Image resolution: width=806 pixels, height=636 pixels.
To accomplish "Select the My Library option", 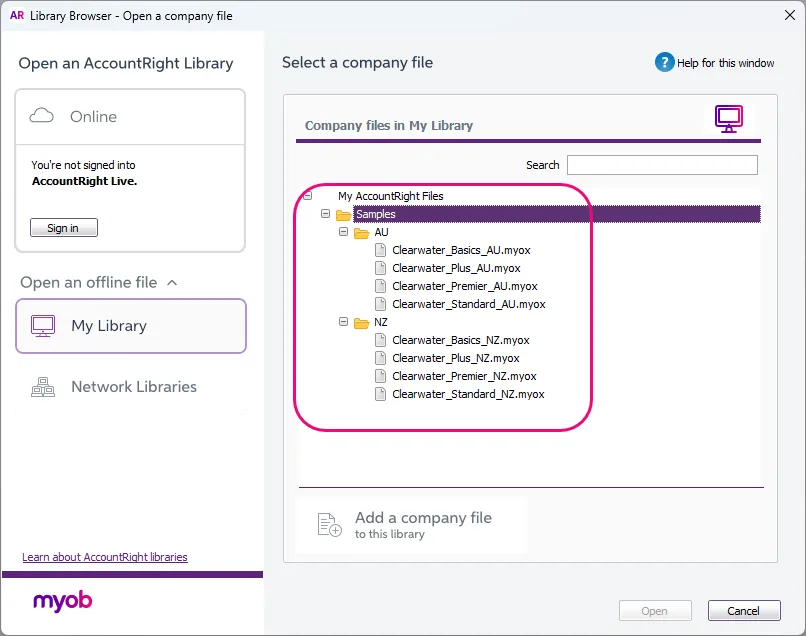I will pos(131,326).
